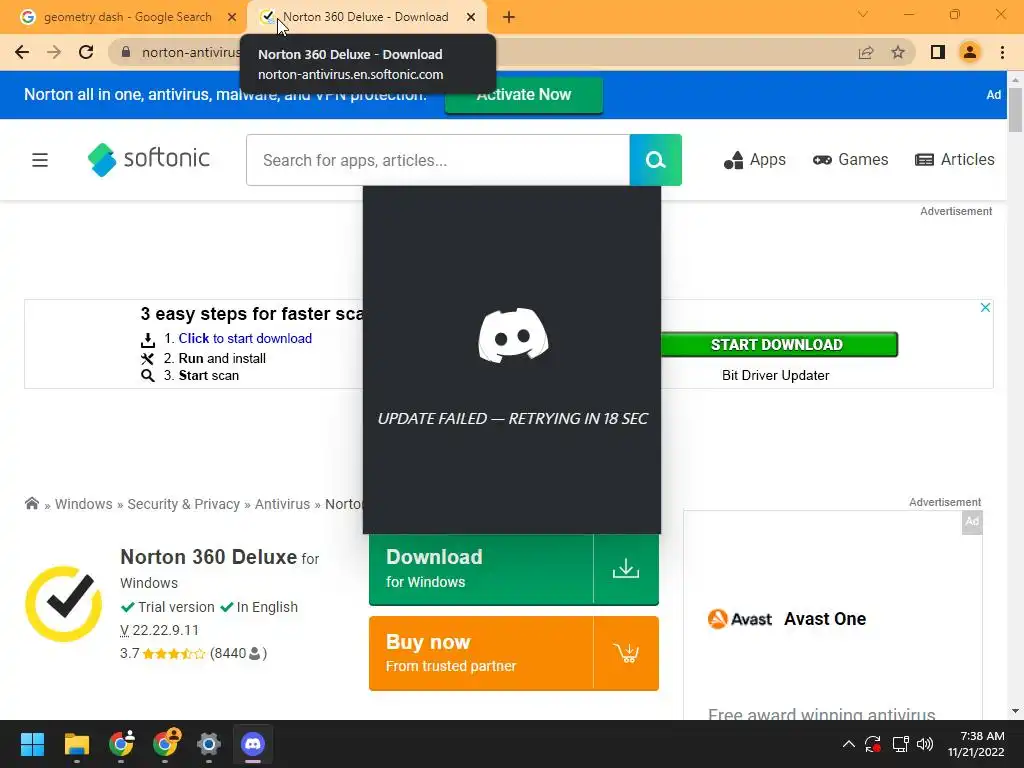Click the Softonic logo
The image size is (1024, 768).
coord(149,159)
